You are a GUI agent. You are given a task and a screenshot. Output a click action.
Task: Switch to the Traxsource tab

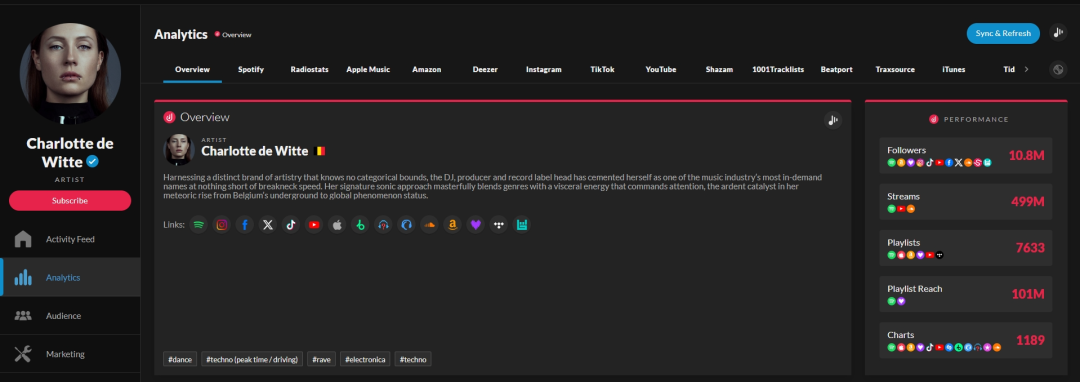[895, 70]
